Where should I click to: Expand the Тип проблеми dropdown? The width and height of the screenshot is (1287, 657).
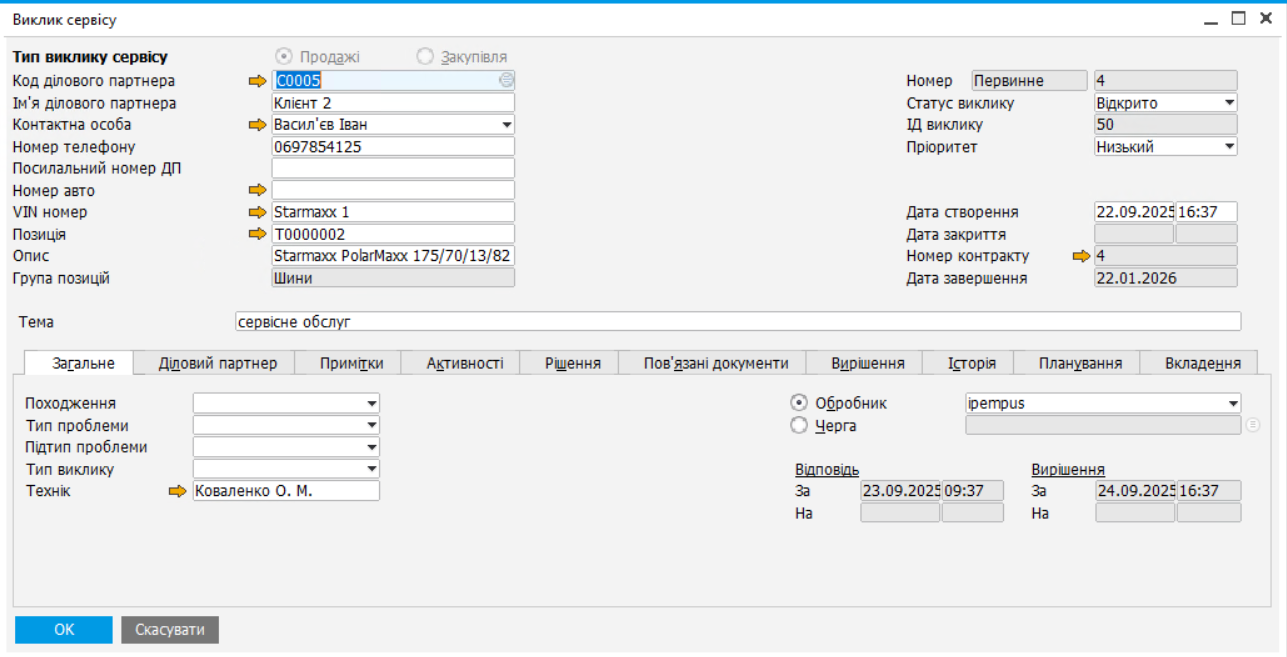[372, 426]
